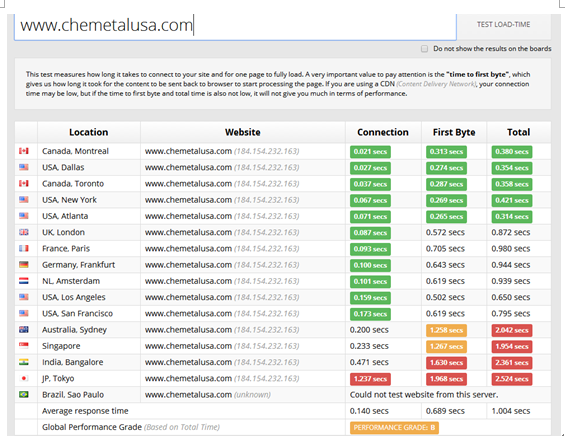Click the Japan flag for the Tokyo row

pos(24,378)
